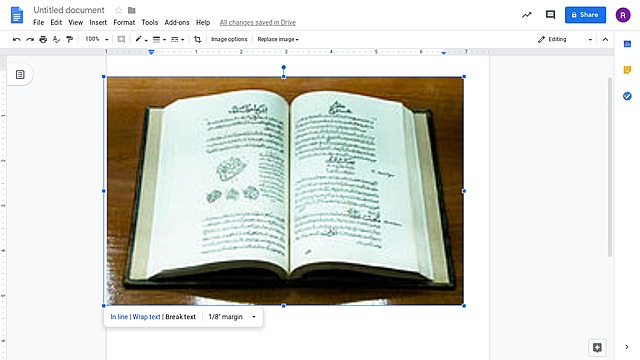The width and height of the screenshot is (640, 360).
Task: Move document using folder icon
Action: click(131, 10)
